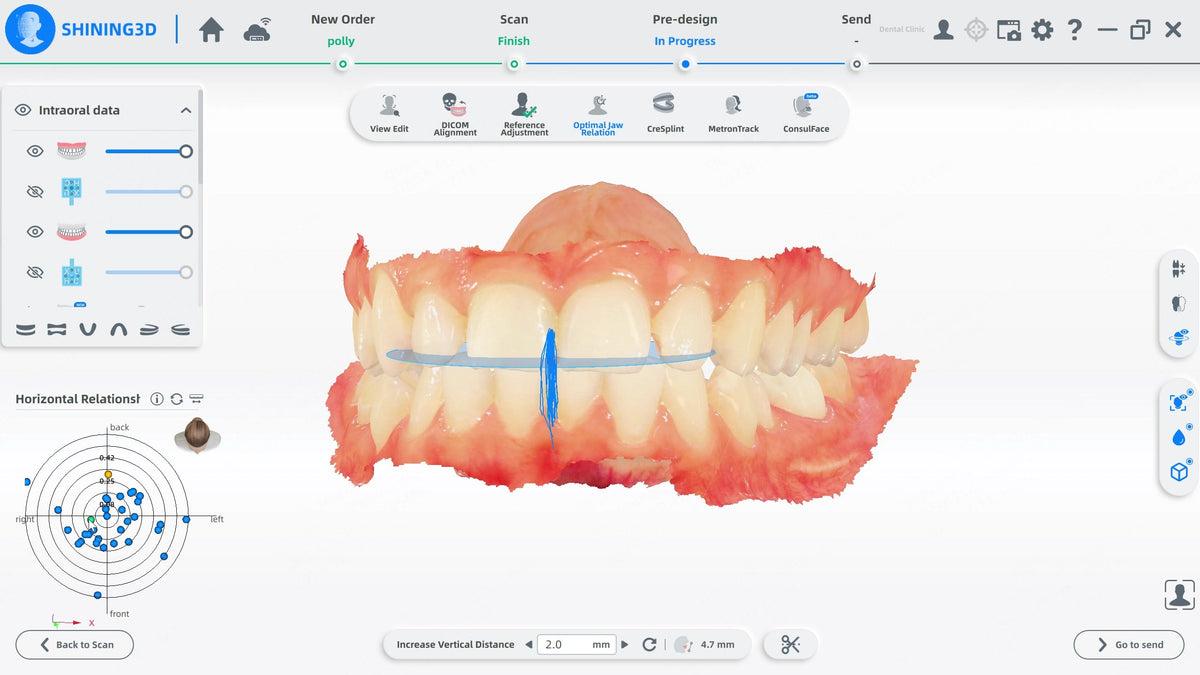Select Optimal Jaw Relation tool
This screenshot has height=675, width=1200.
(598, 113)
